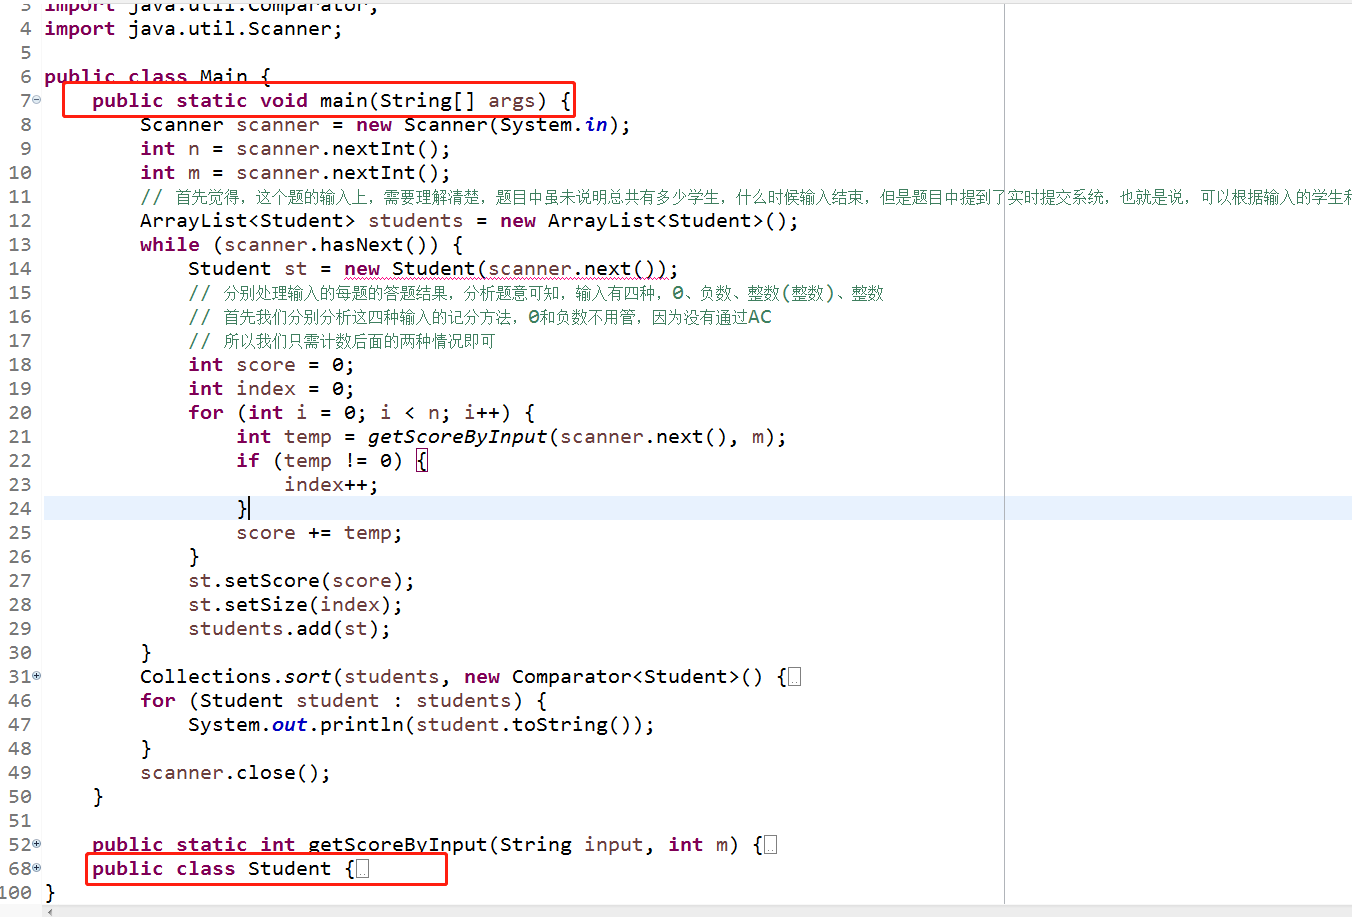Click 'int m = scanner.nextInt();' line
The image size is (1352, 917).
[295, 173]
